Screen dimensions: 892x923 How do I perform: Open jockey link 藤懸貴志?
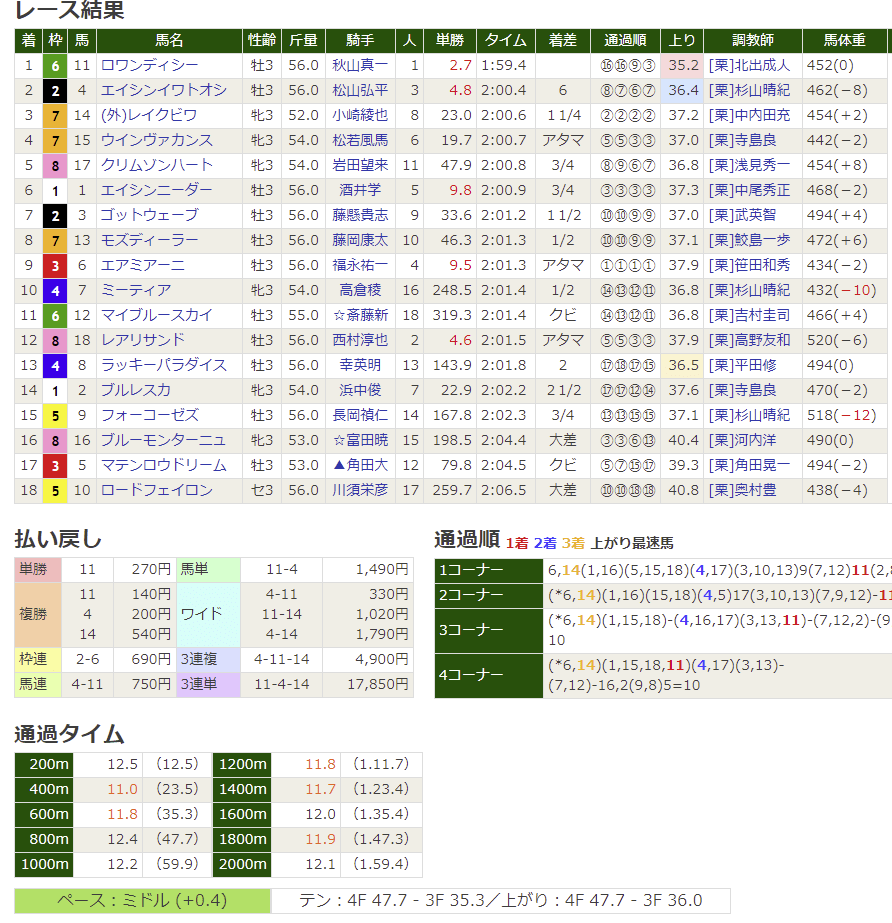(x=360, y=215)
